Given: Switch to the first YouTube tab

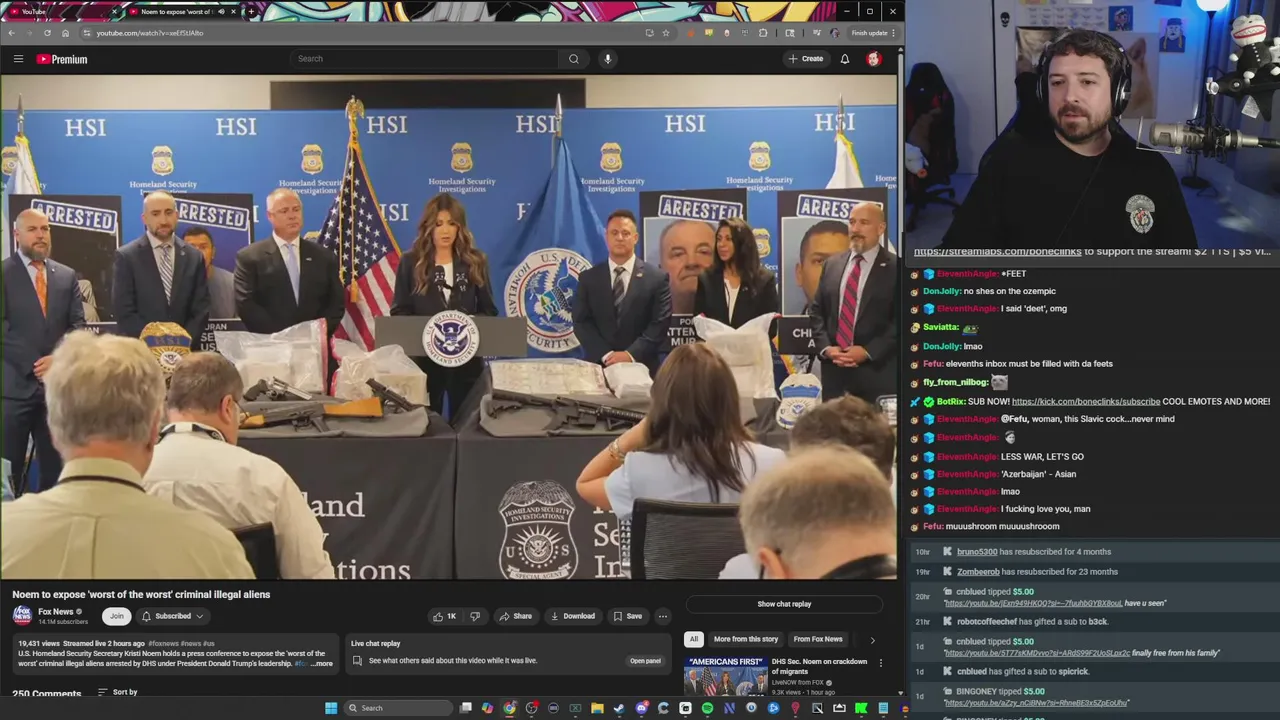Looking at the screenshot, I should (x=63, y=11).
